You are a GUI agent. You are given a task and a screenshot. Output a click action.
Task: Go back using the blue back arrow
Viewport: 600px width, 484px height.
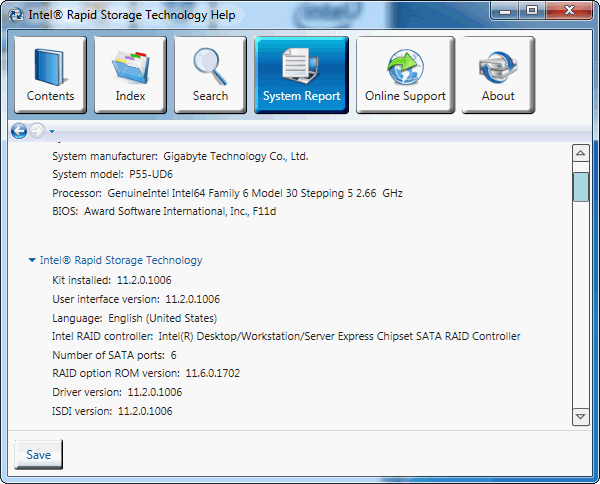point(19,131)
